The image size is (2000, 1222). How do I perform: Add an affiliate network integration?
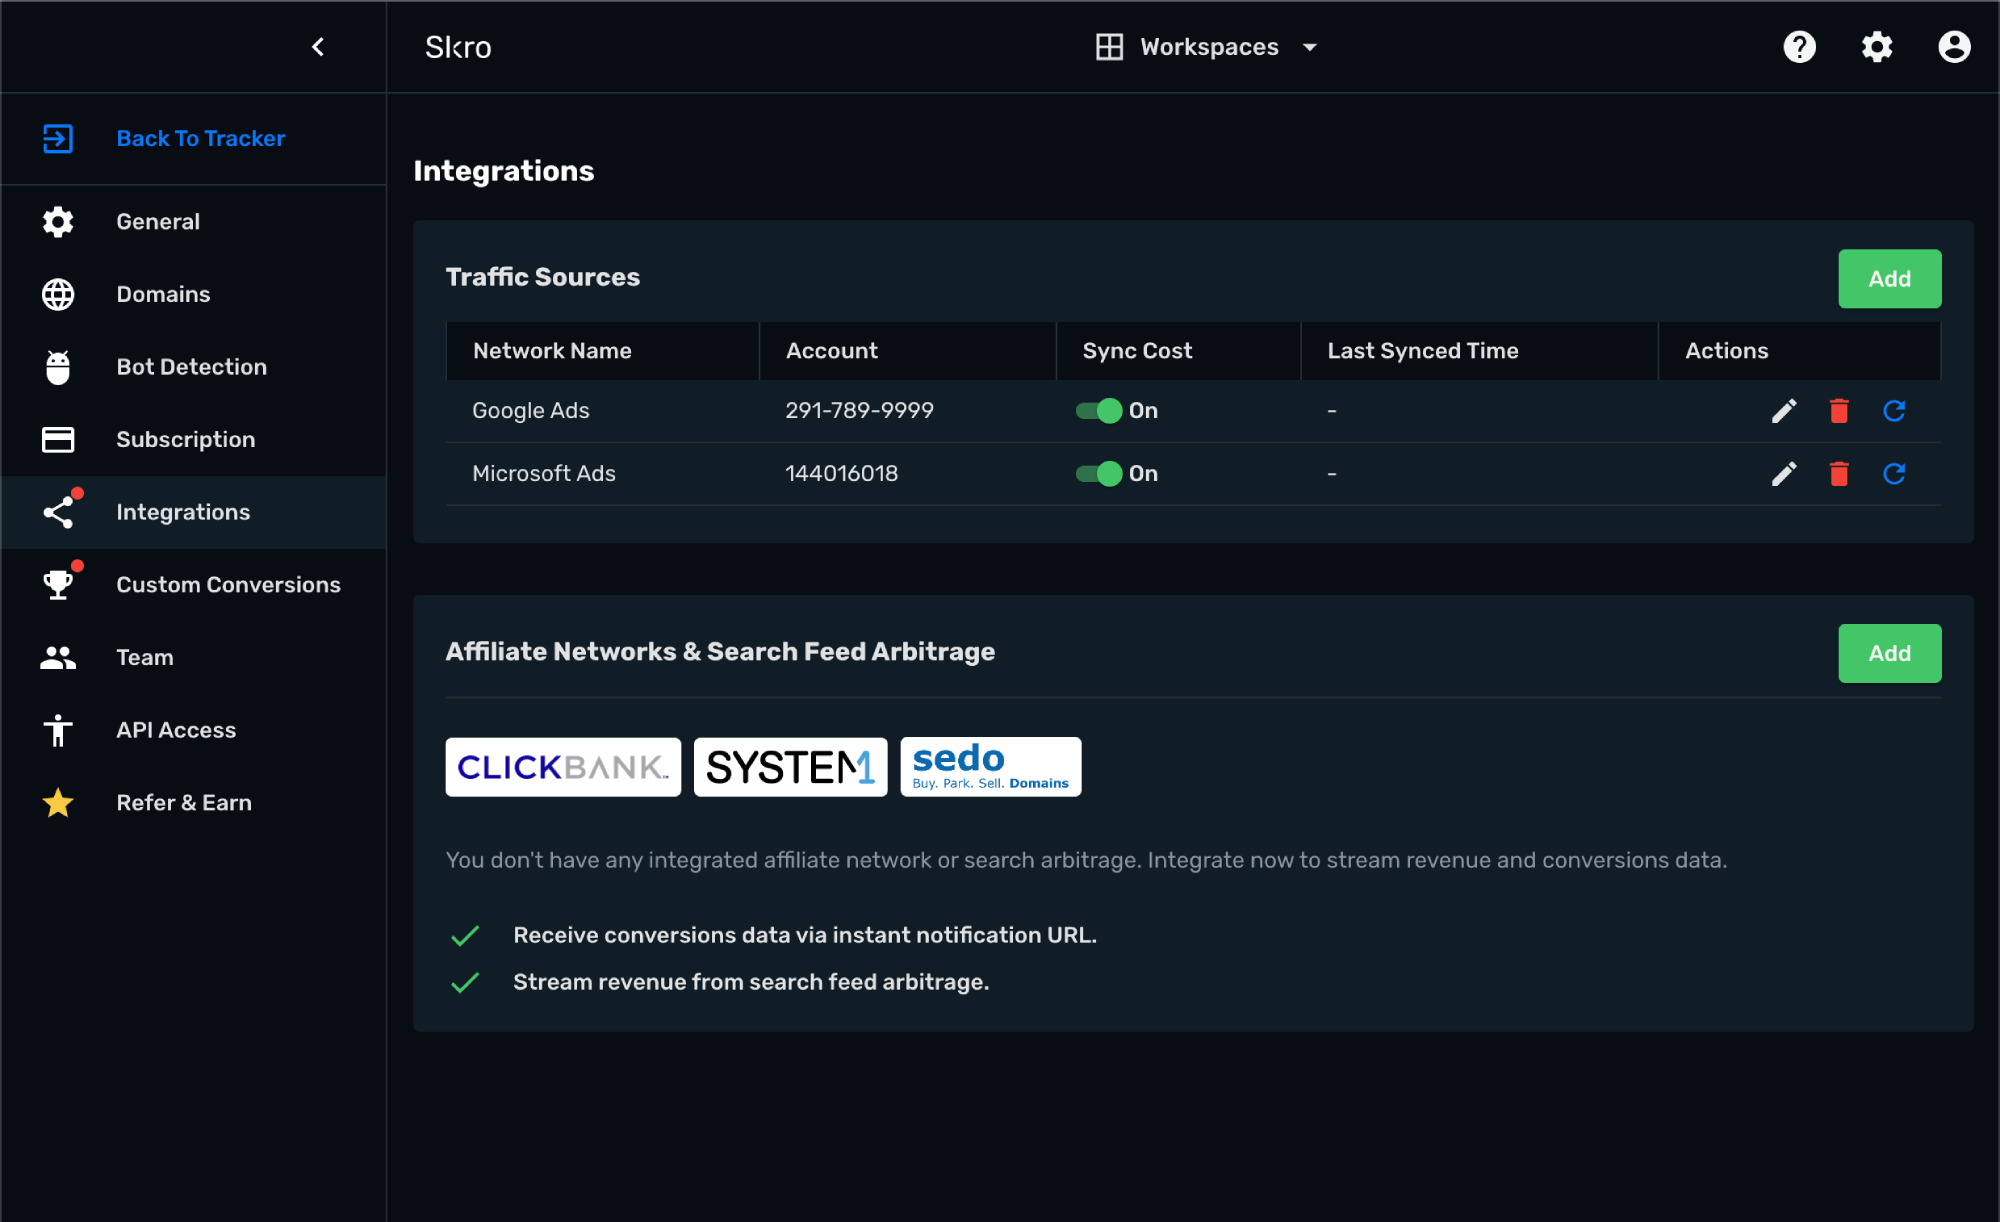(1889, 653)
